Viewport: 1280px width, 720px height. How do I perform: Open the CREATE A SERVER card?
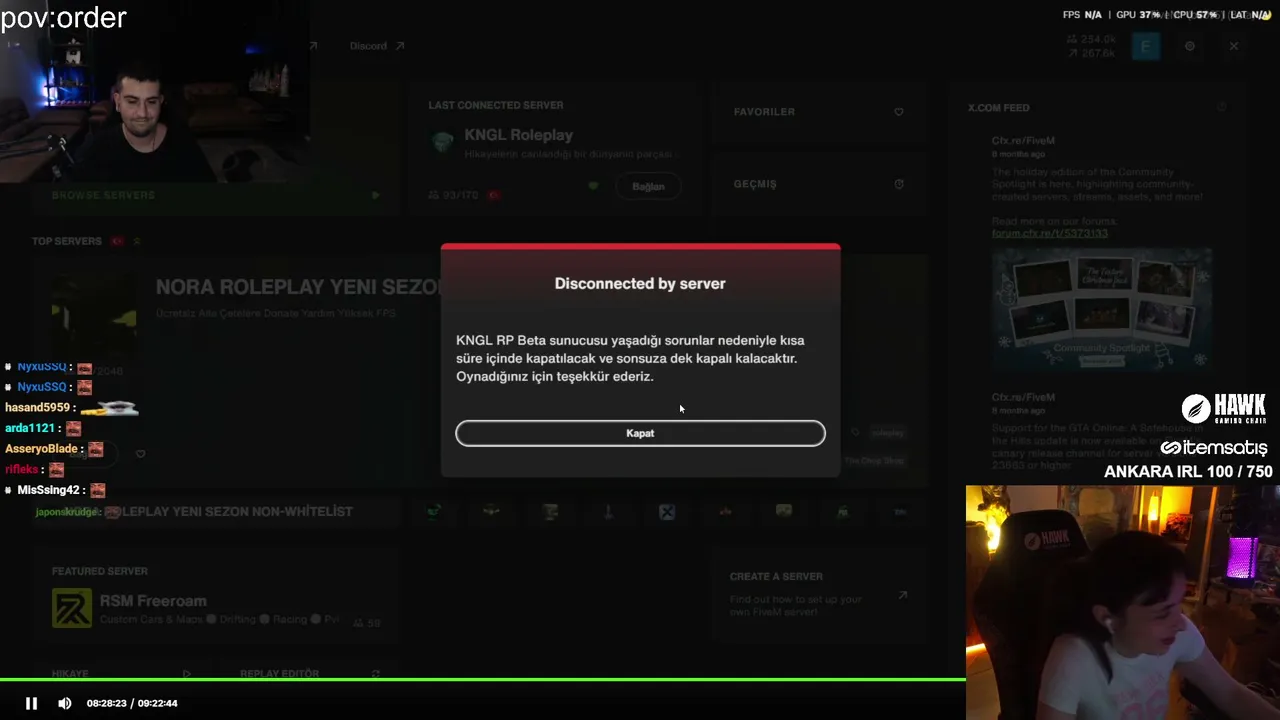[x=820, y=595]
